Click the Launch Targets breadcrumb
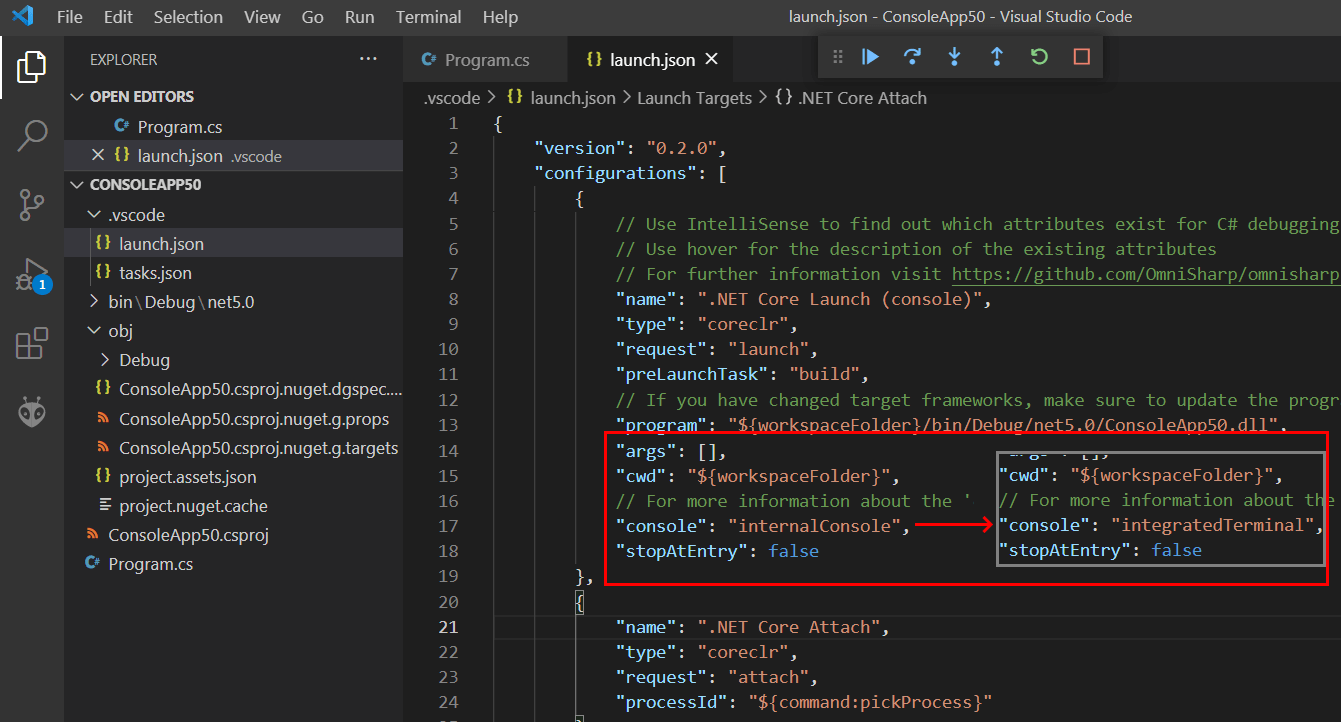This screenshot has width=1341, height=722. coord(694,98)
